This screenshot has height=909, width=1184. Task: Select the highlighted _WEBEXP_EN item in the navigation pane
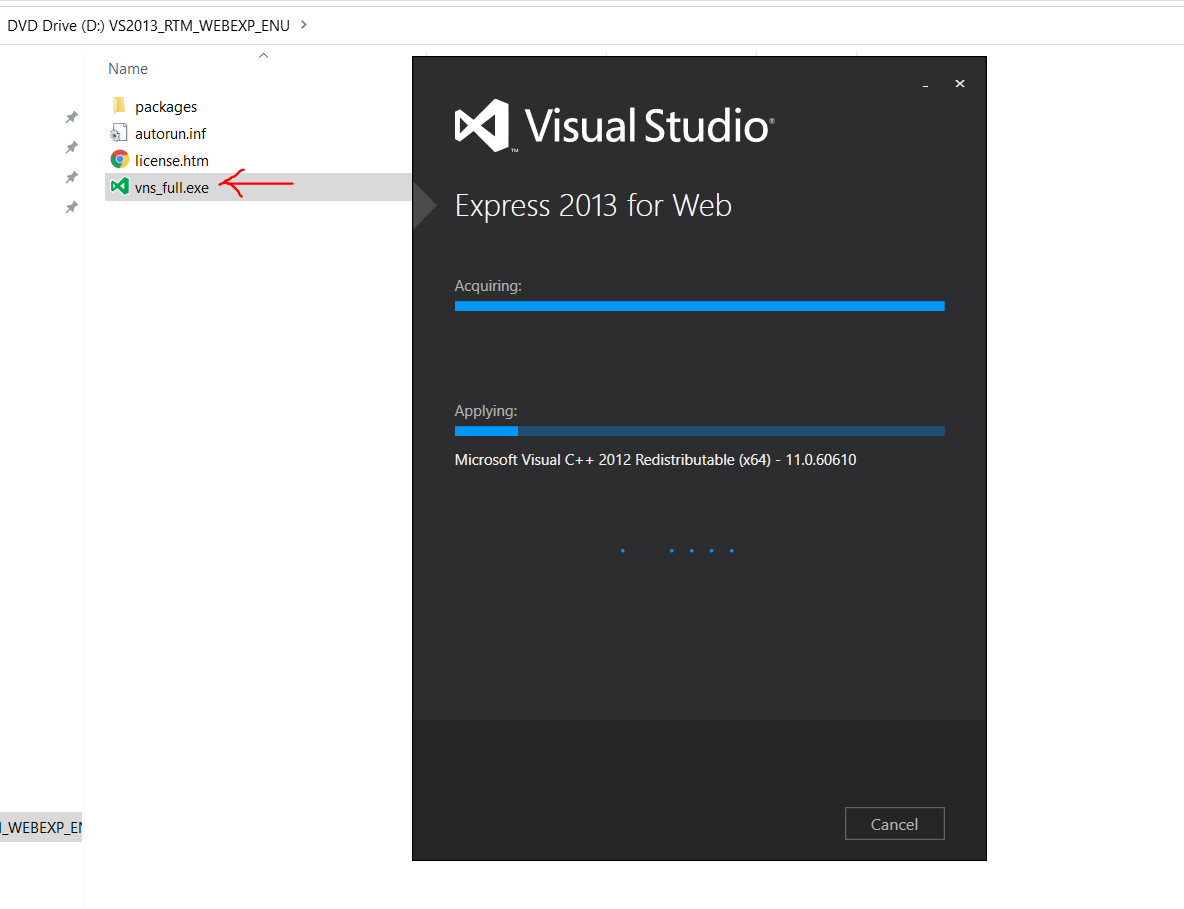[41, 827]
